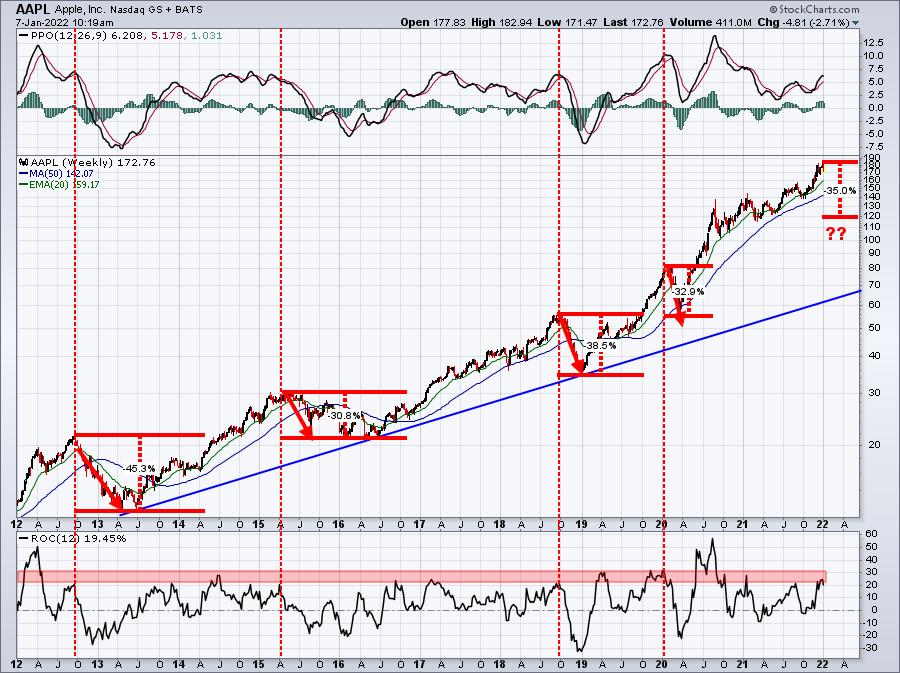Click the -45.3% drawdown label
Viewport: 900px width, 673px height.
pos(139,468)
